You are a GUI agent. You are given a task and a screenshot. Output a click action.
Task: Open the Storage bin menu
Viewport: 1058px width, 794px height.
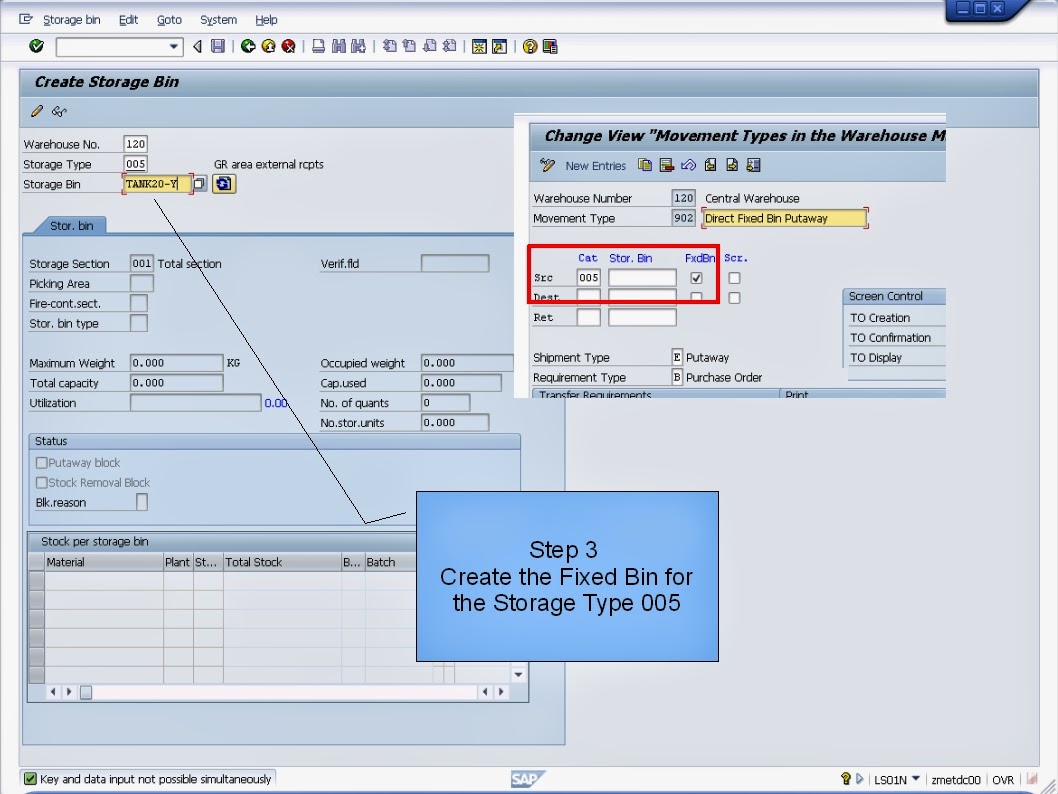71,18
